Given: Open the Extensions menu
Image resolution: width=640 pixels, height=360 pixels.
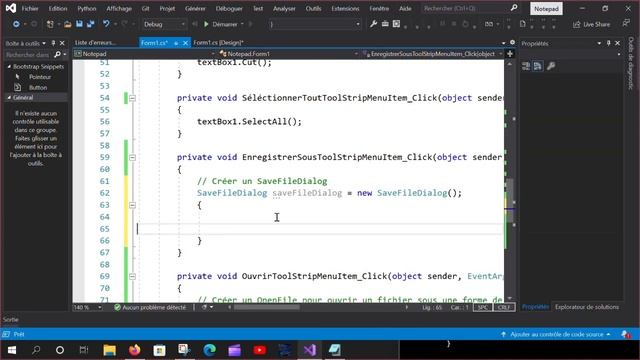Looking at the screenshot, I should click(x=345, y=8).
